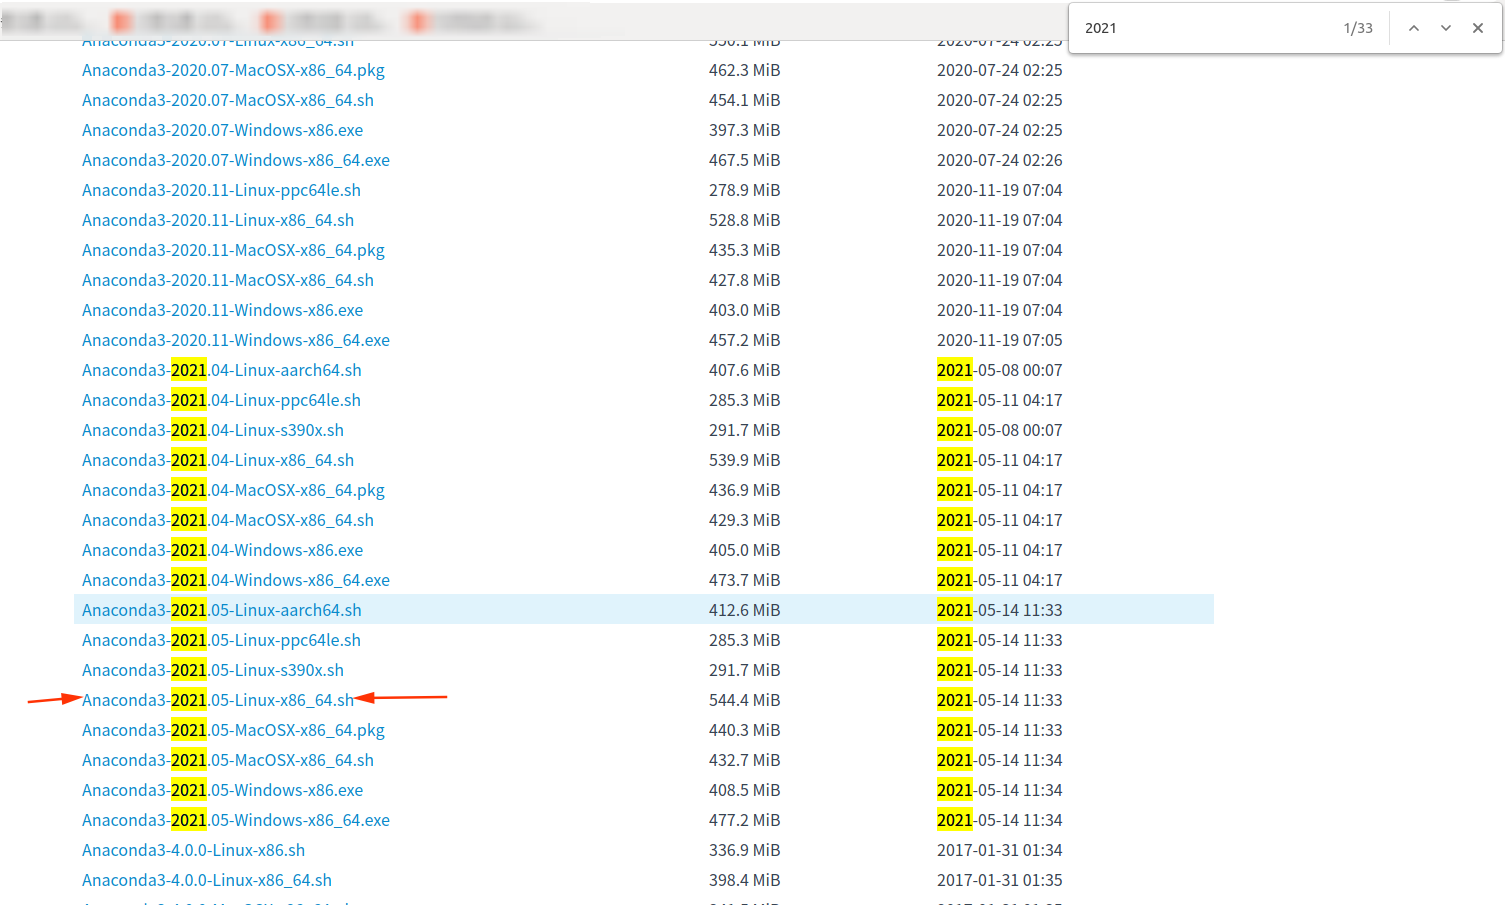
Task: Select the 467.5 MiB size cell
Action: 744,160
